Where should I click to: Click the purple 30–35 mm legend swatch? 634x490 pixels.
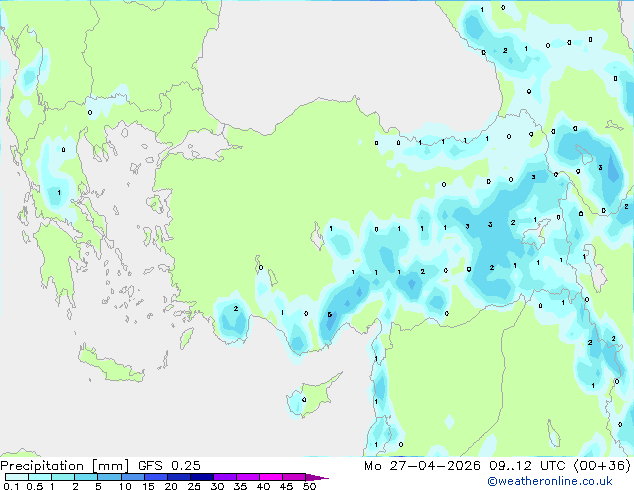coord(224,477)
